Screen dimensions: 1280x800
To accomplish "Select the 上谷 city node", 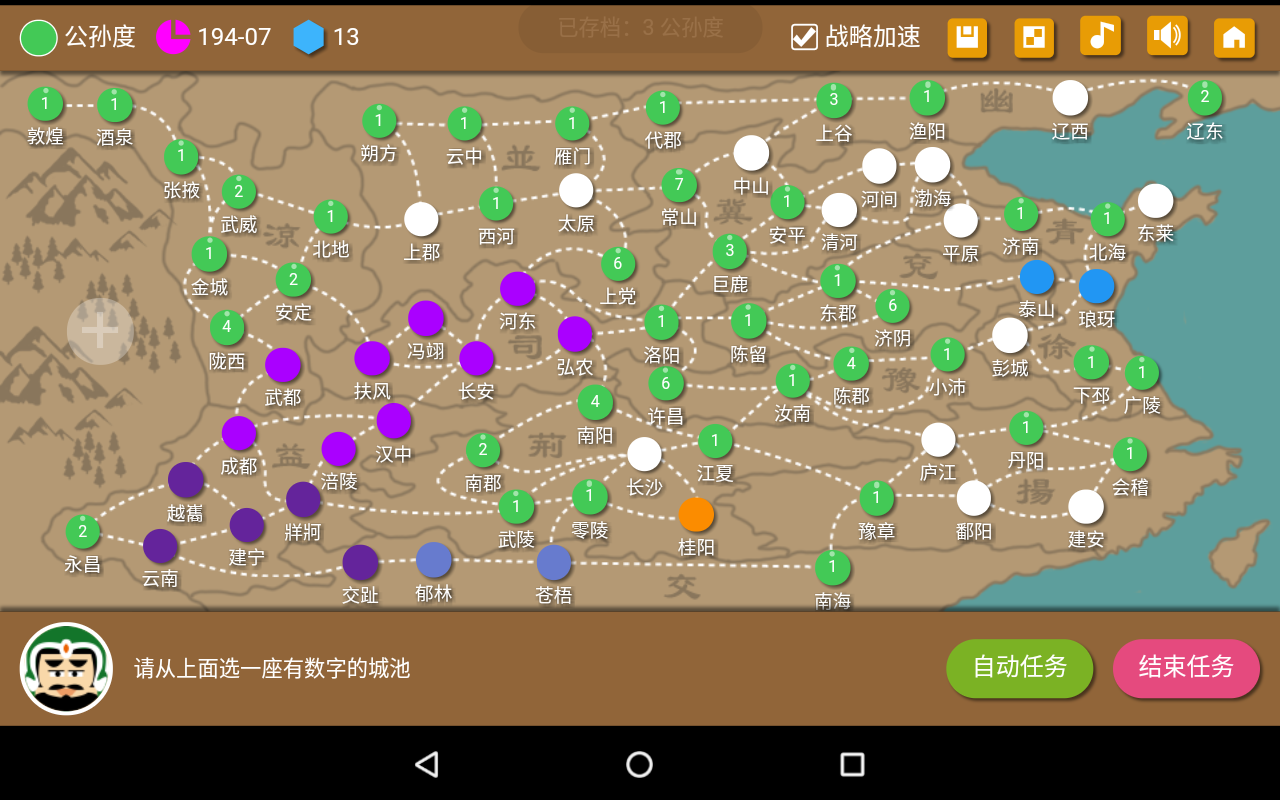I will tap(834, 100).
